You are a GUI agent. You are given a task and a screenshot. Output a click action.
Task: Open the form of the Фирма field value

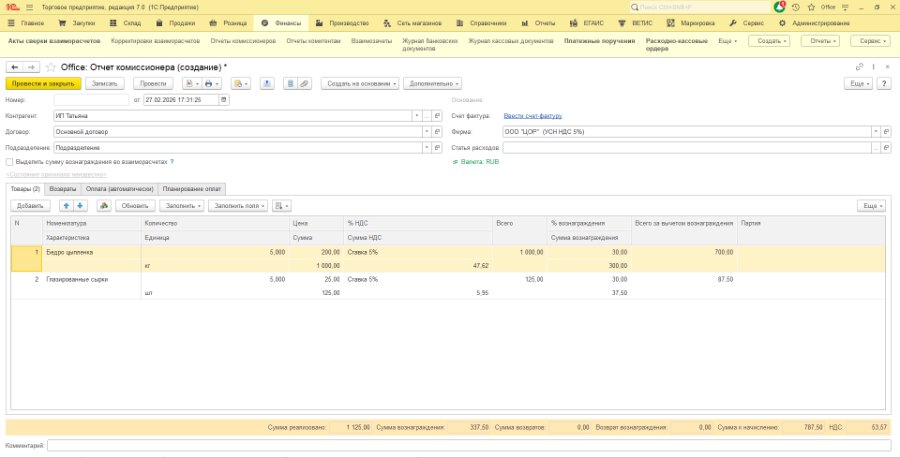(x=886, y=132)
